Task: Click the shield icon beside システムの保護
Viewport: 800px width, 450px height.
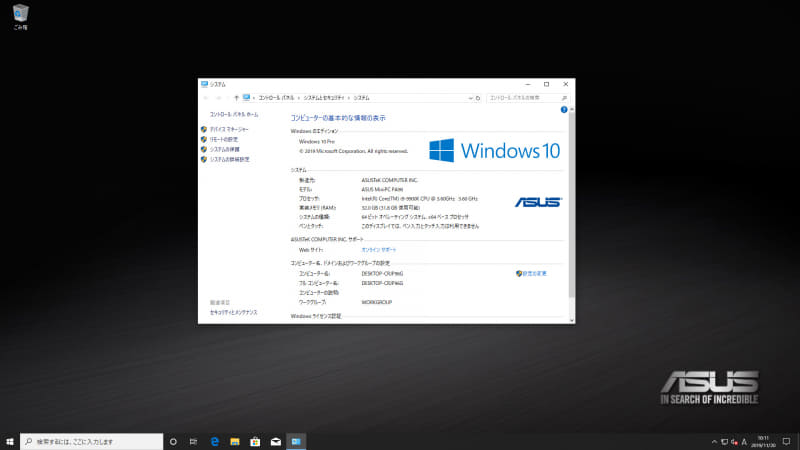Action: pyautogui.click(x=204, y=149)
